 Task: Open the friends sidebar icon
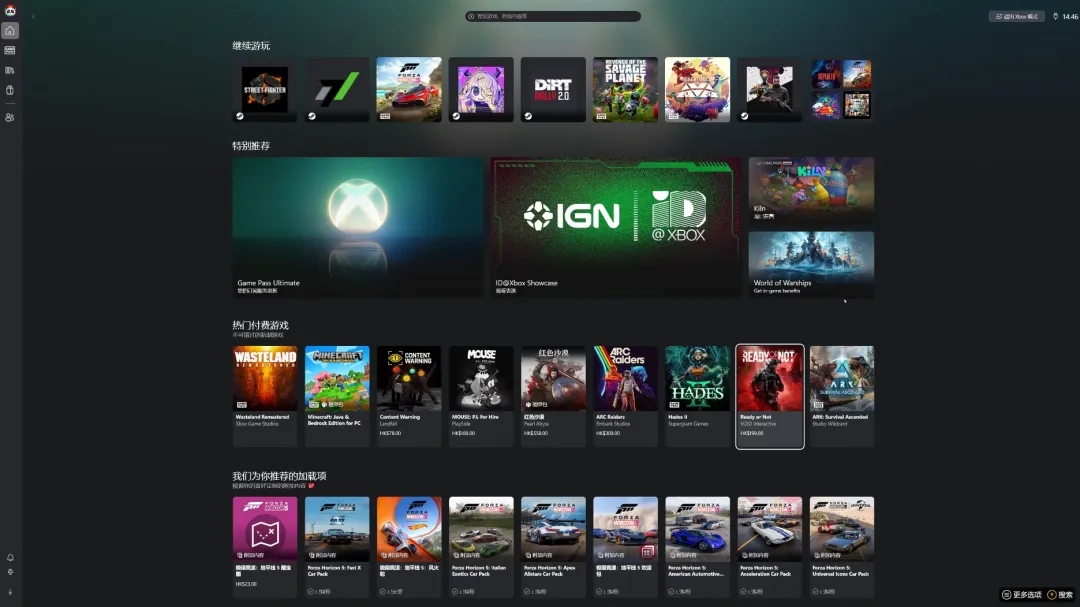pos(10,118)
